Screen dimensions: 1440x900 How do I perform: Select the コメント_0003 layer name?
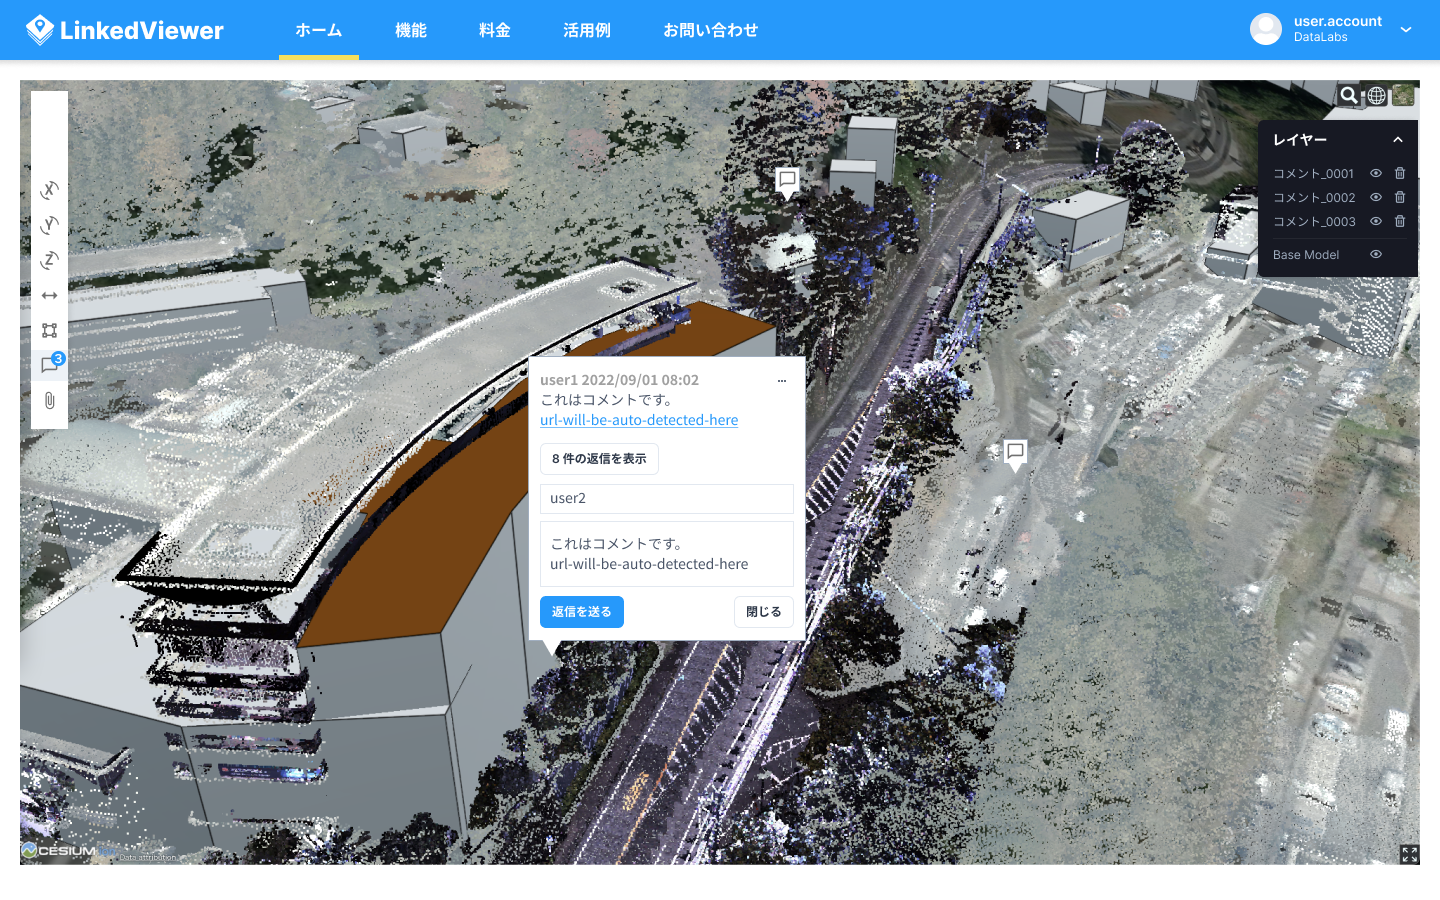coord(1314,221)
